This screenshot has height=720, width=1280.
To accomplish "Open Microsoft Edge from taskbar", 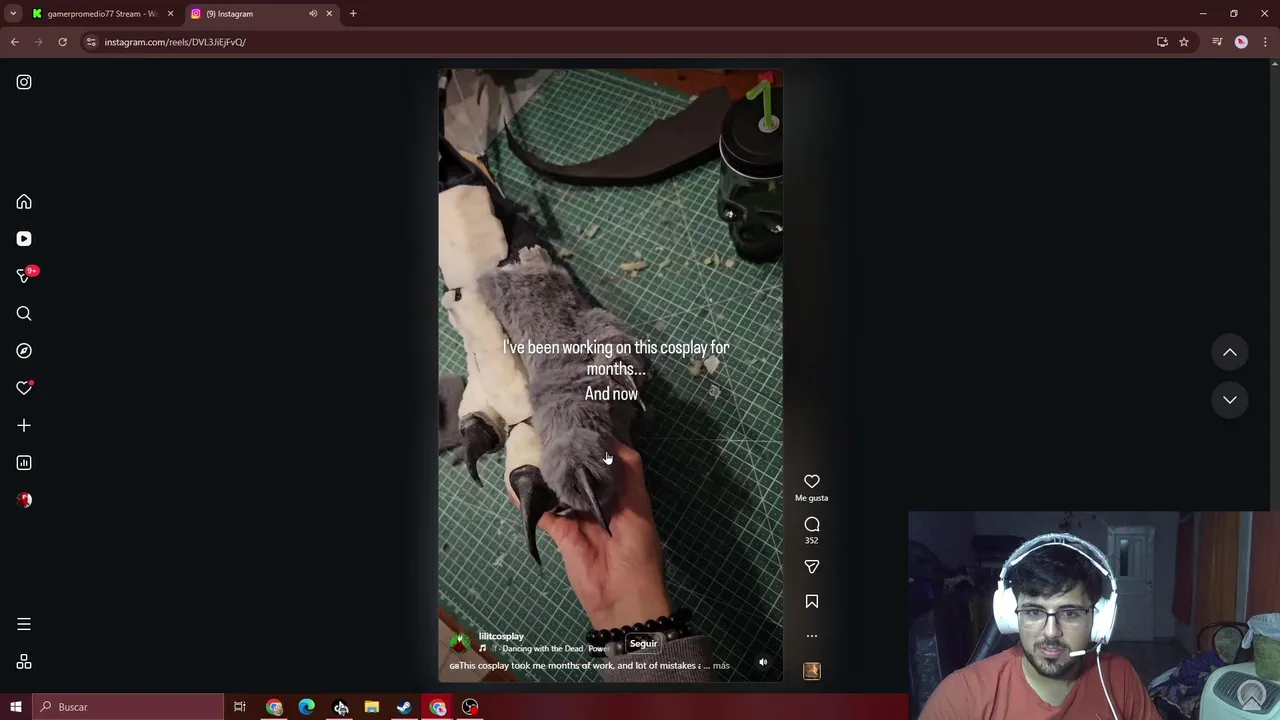I will (x=307, y=707).
